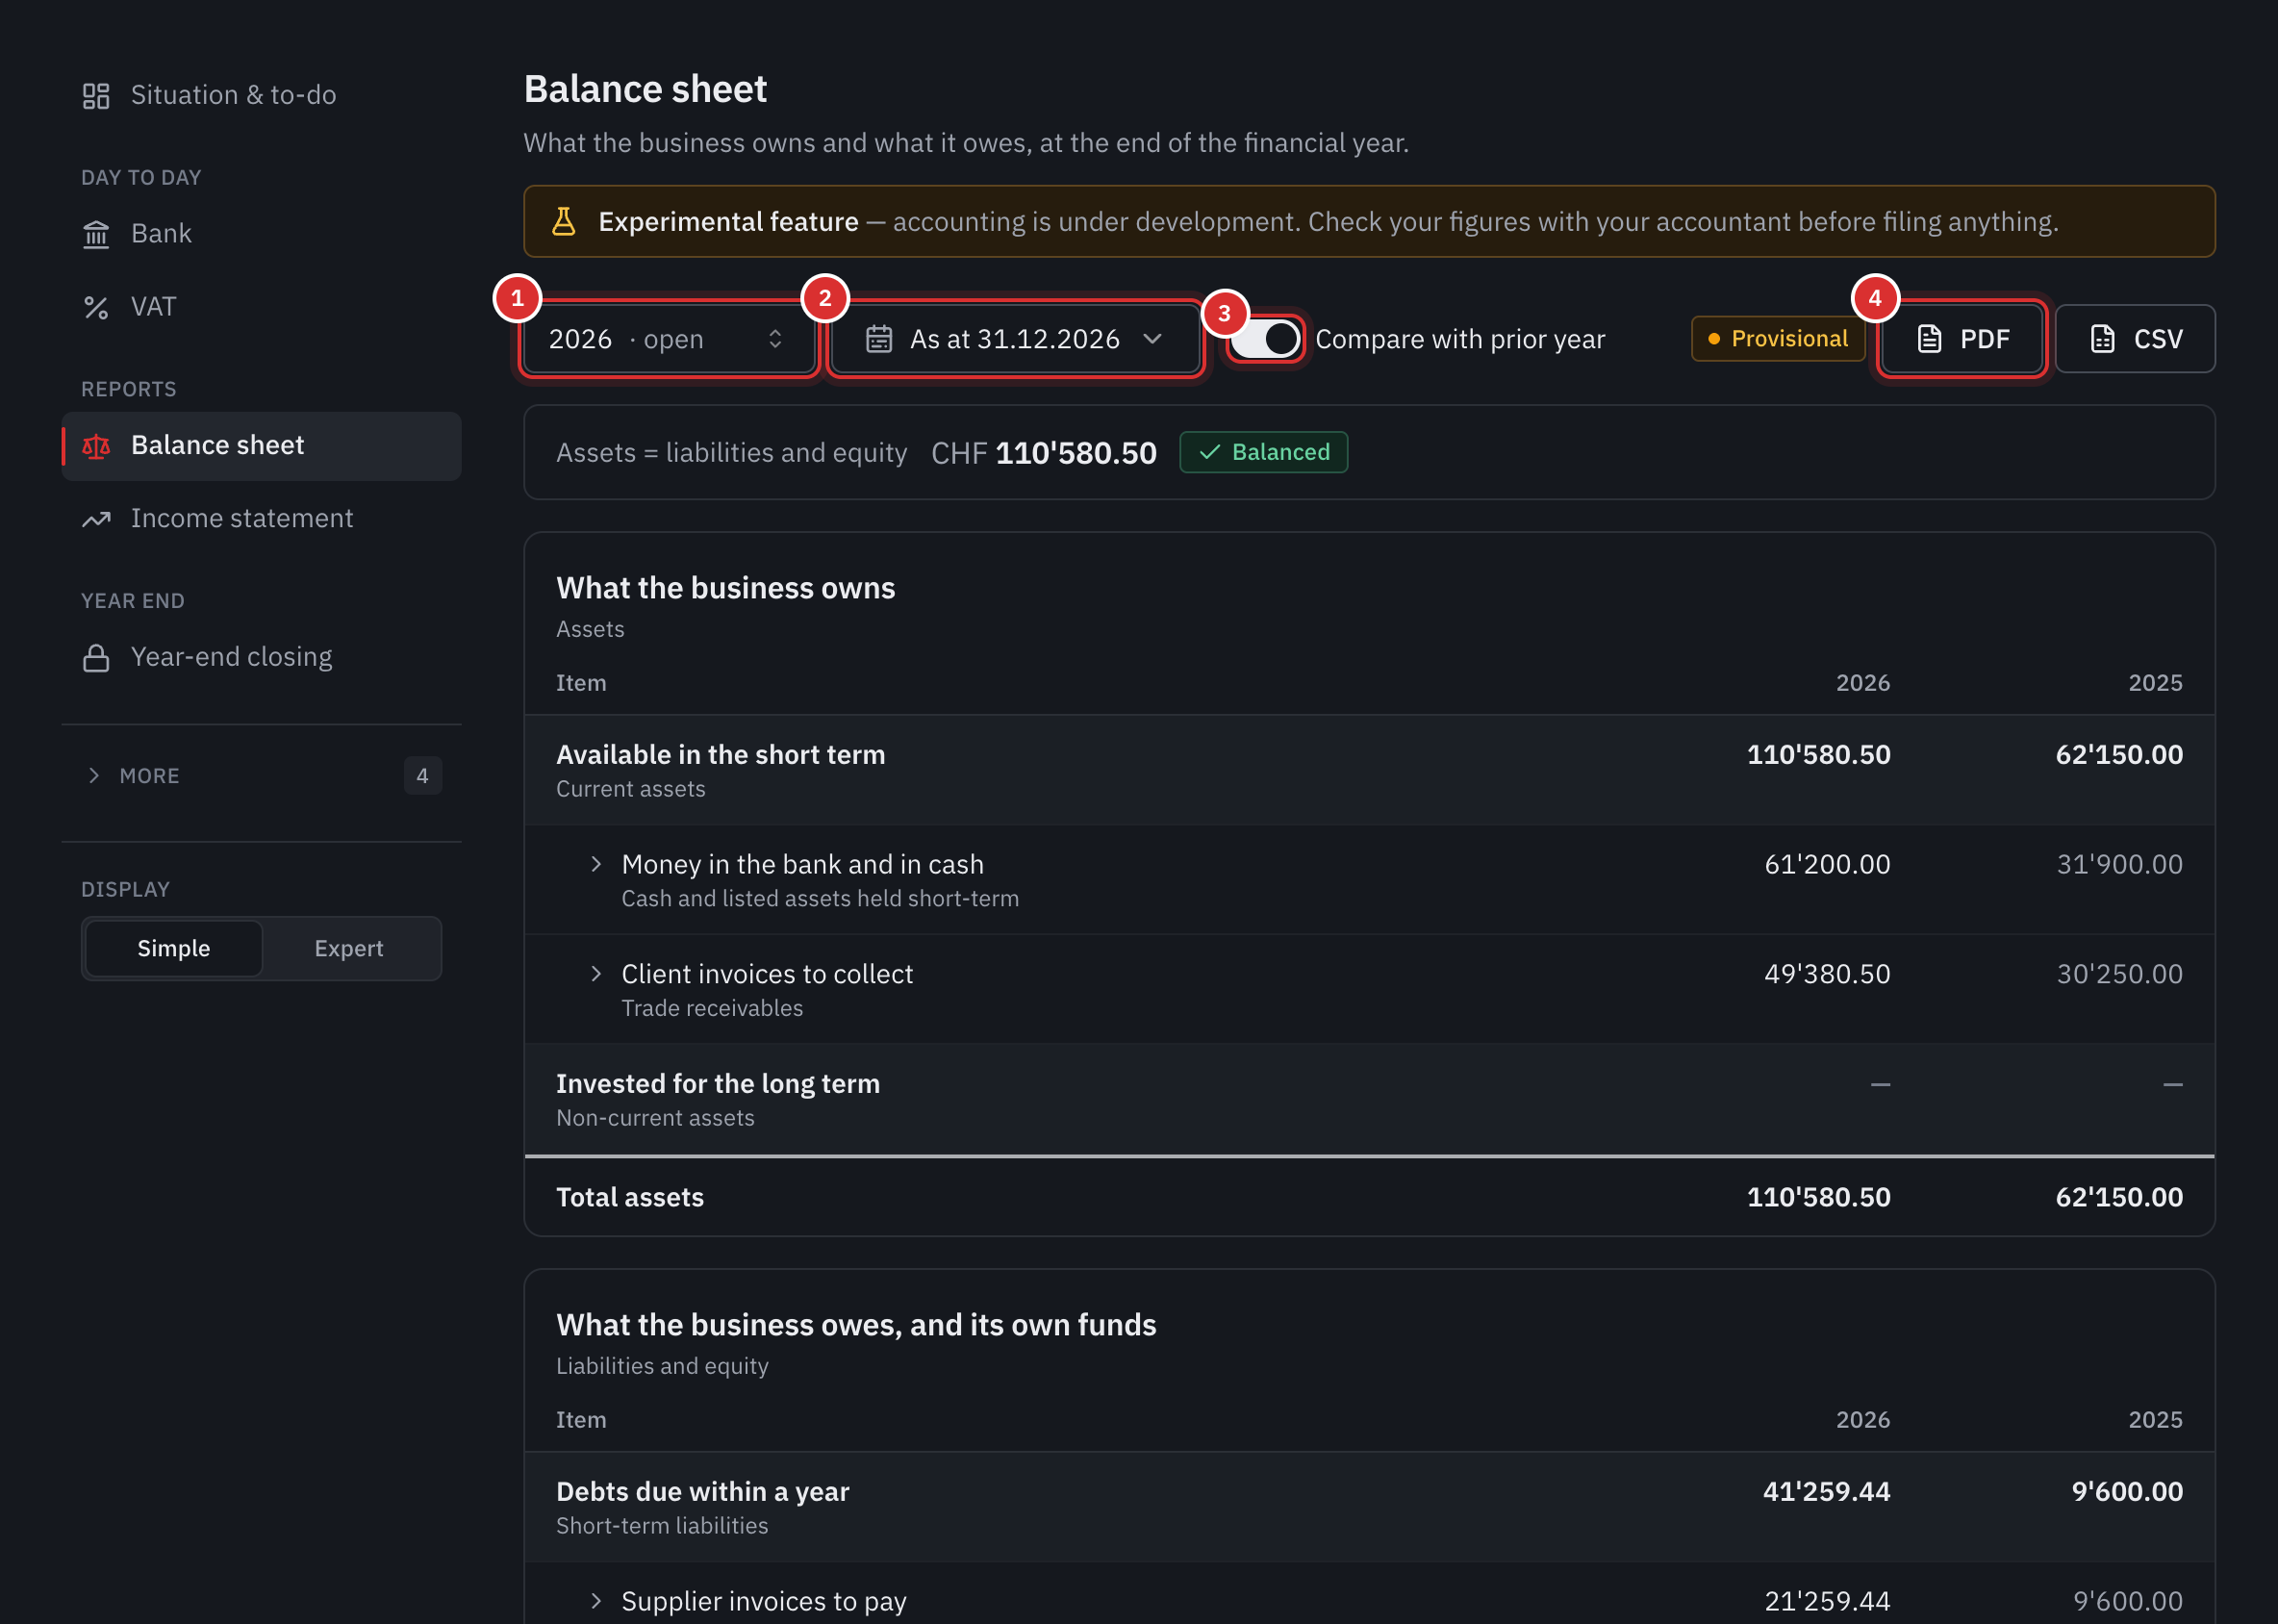The height and width of the screenshot is (1624, 2278).
Task: Switch to Expert display mode
Action: 349,948
